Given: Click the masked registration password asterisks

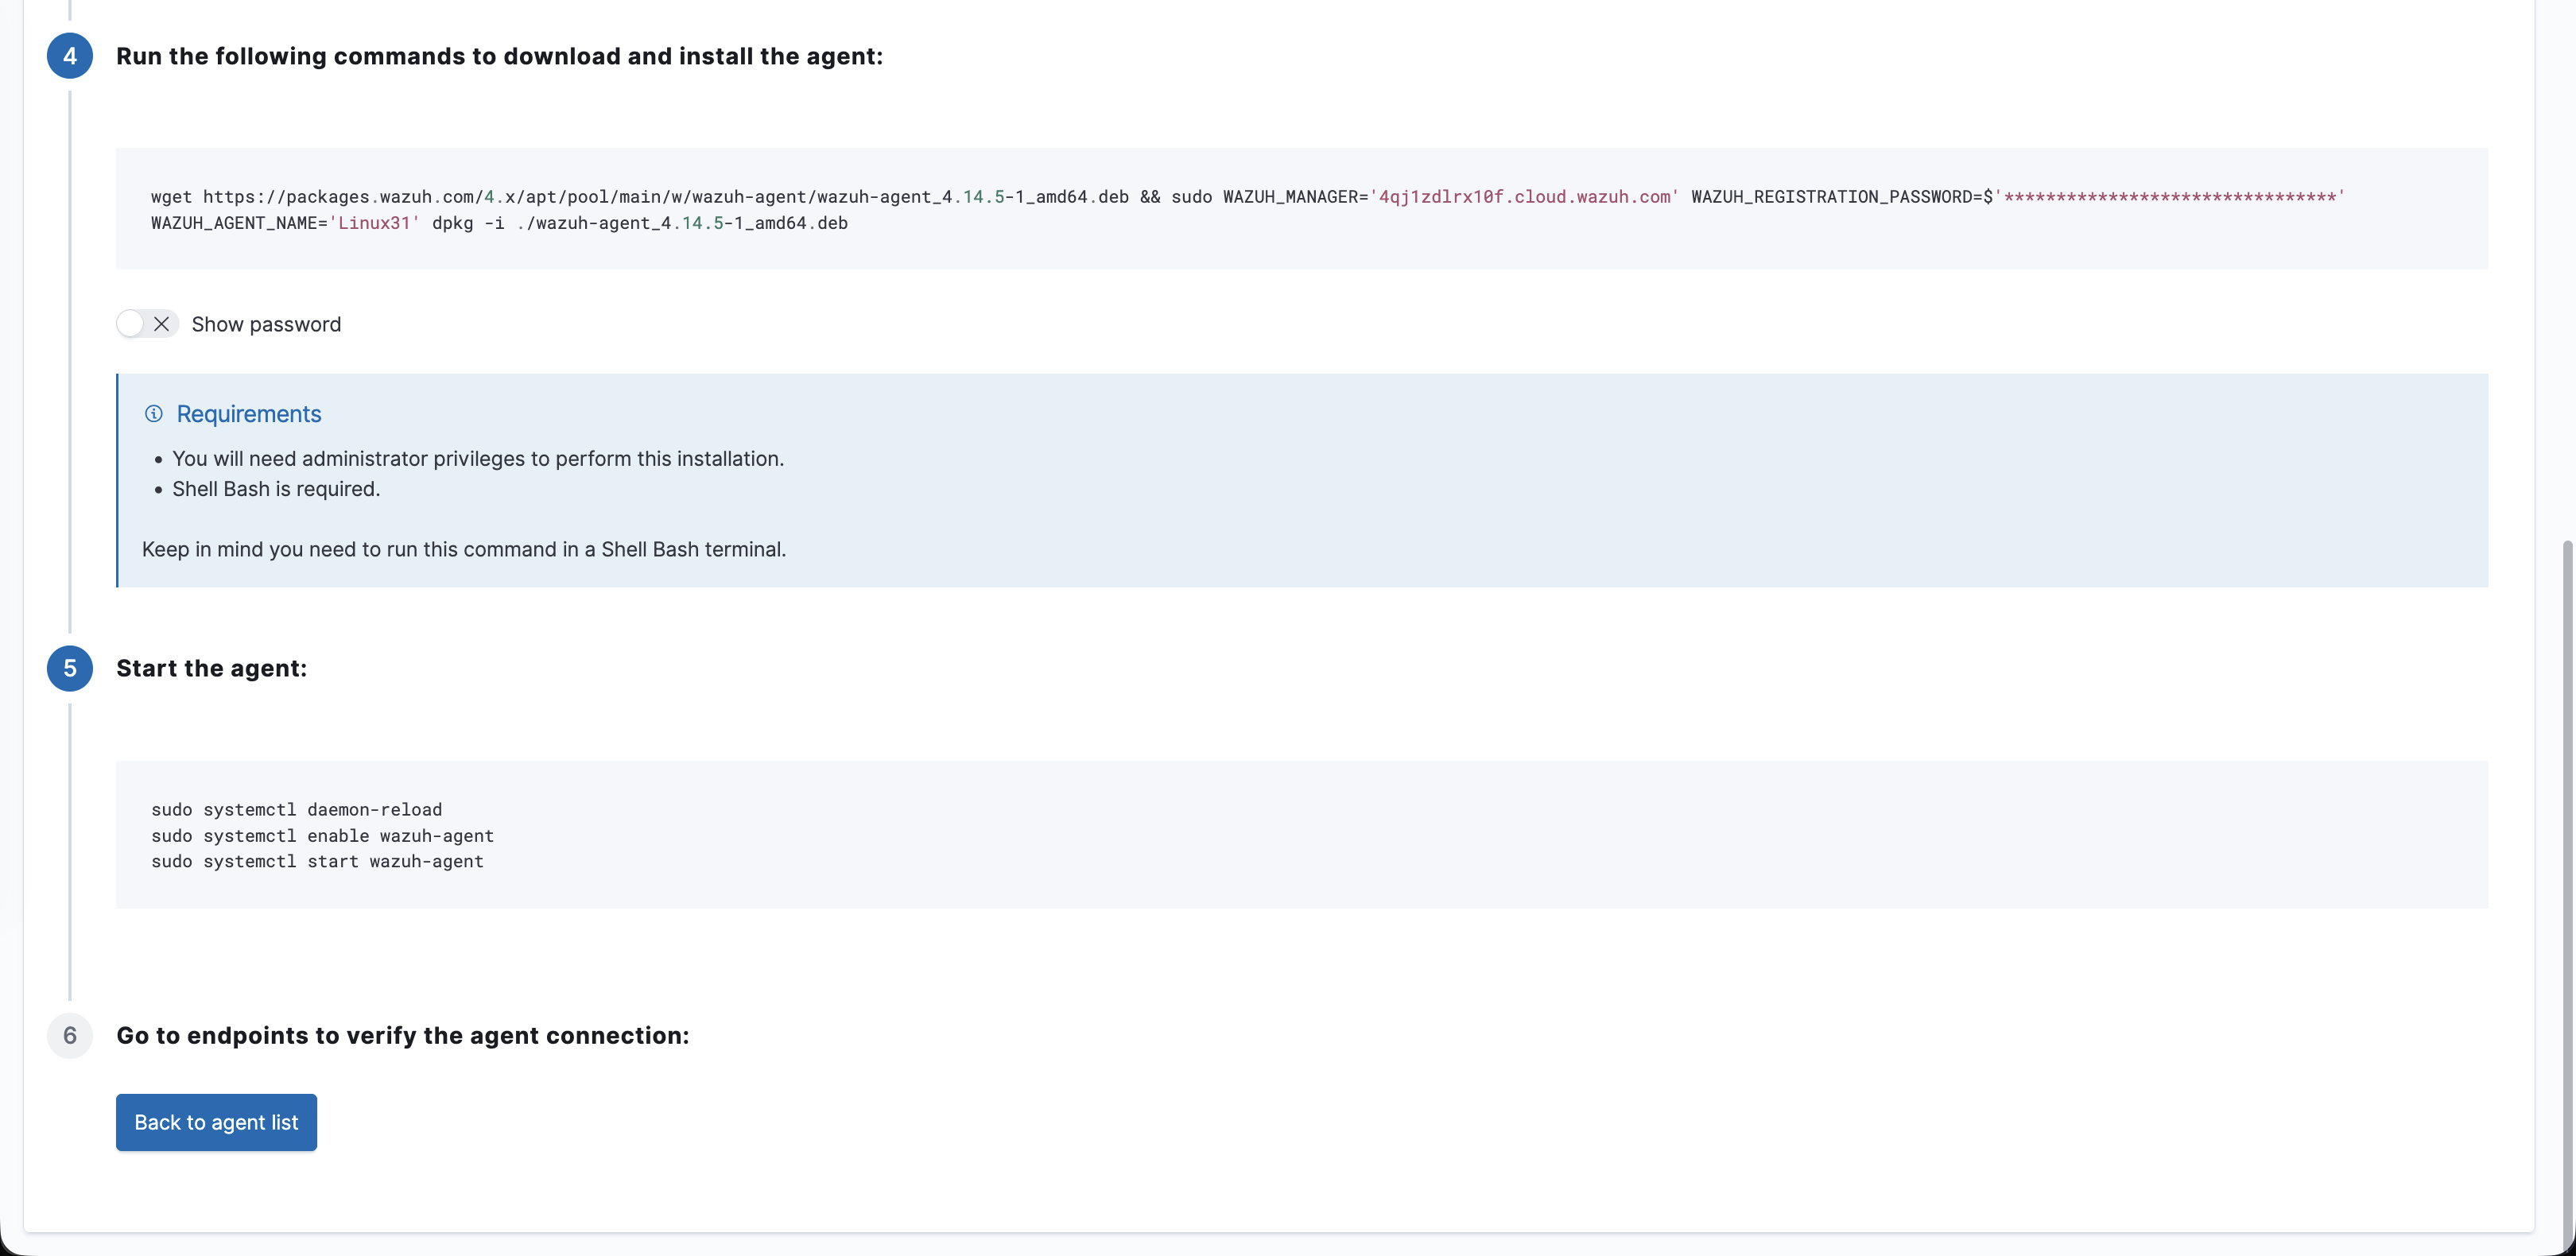Looking at the screenshot, I should pyautogui.click(x=2170, y=197).
